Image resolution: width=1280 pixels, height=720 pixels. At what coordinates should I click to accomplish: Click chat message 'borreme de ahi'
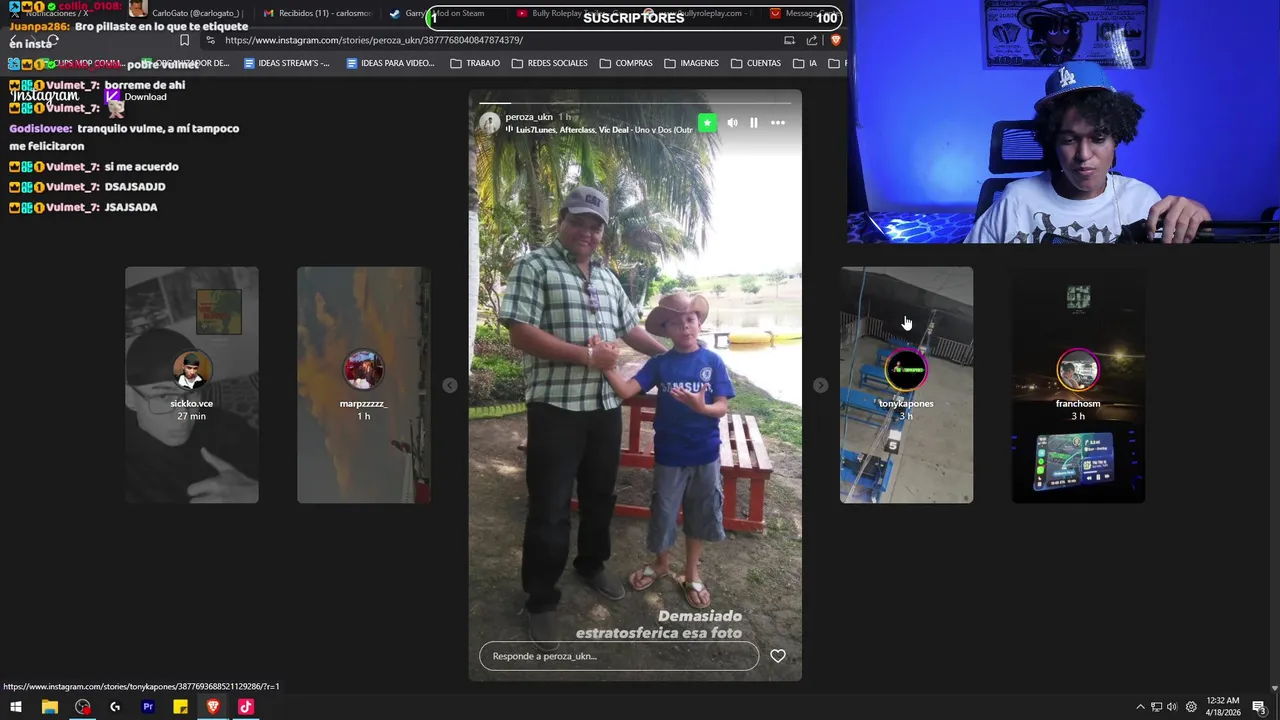click(145, 85)
